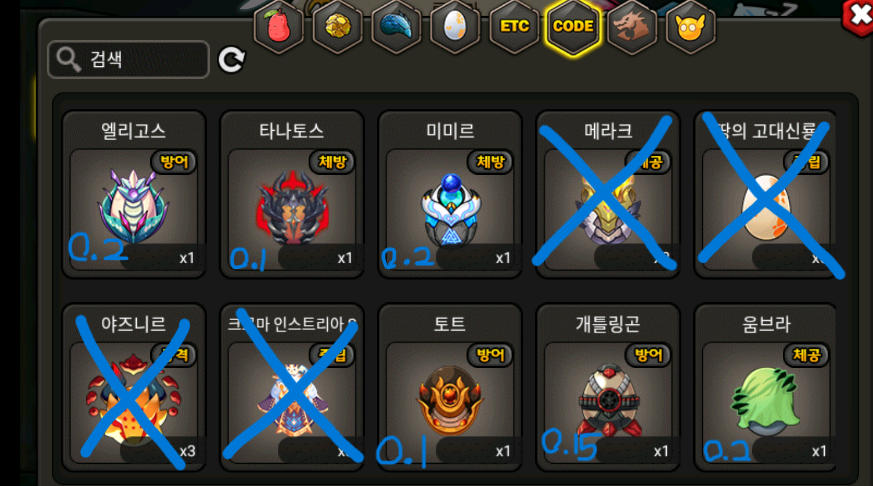Select the crossed-out 메라크 egg

(x=608, y=194)
